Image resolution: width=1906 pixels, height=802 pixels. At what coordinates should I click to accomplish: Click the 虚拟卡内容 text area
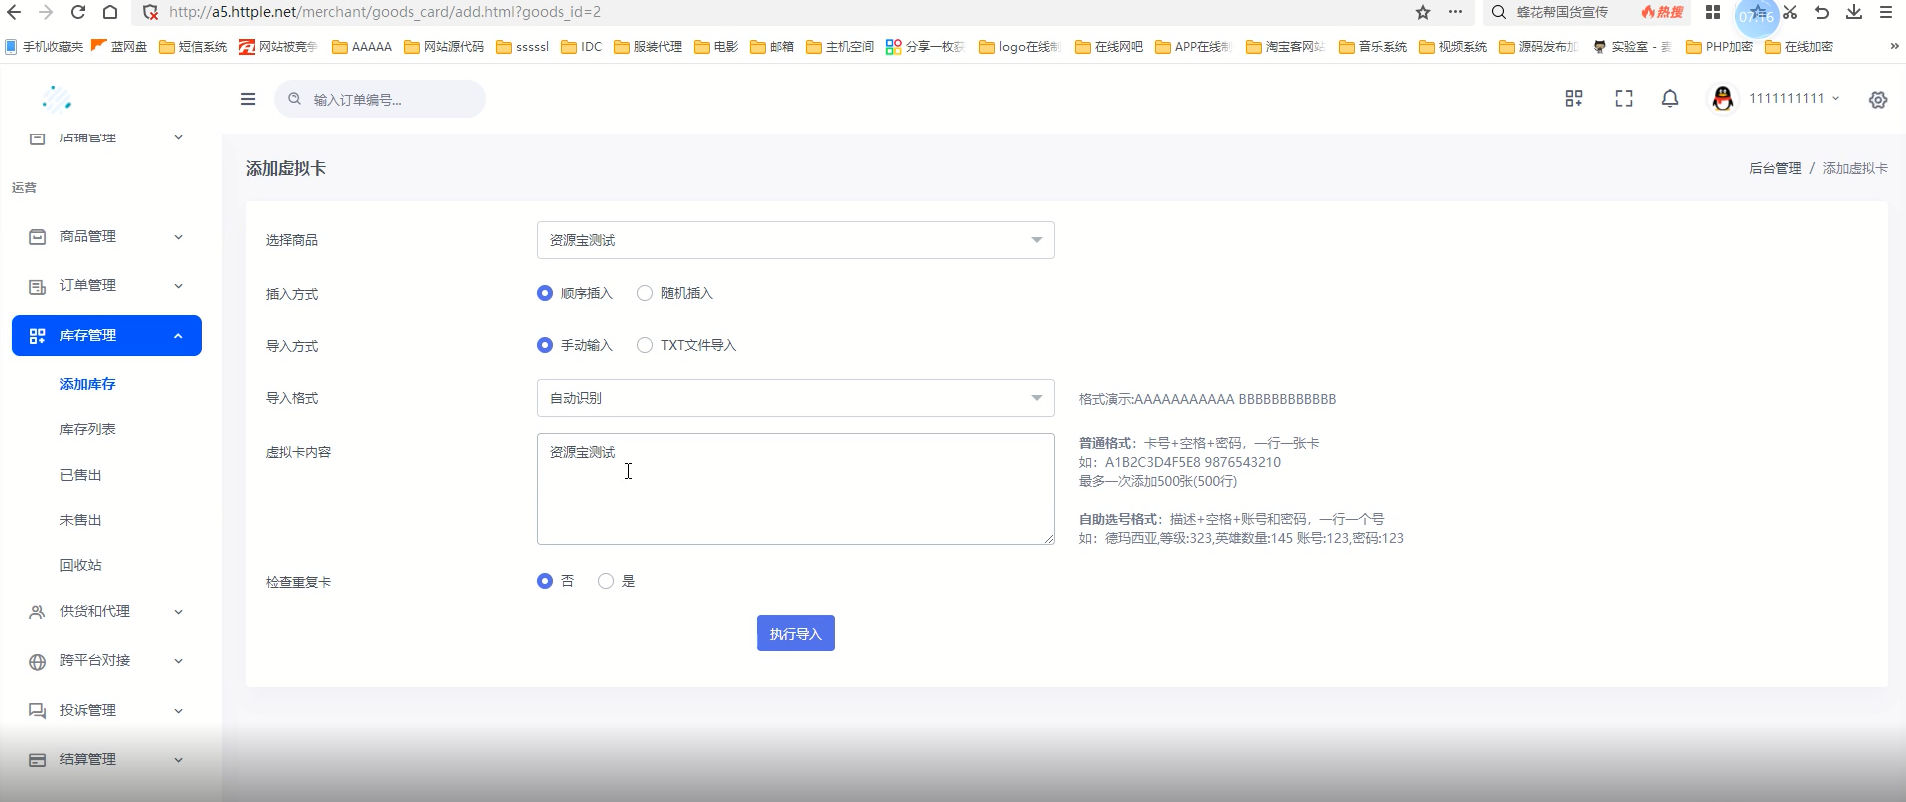point(795,489)
